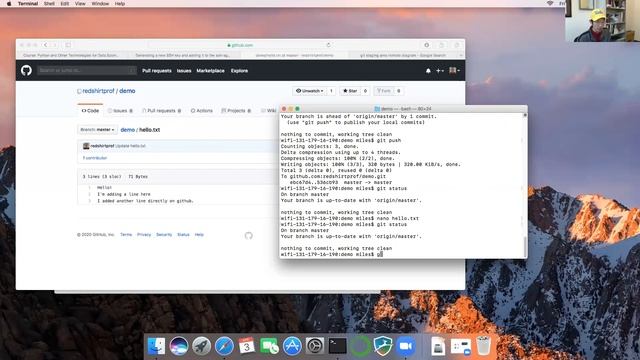This screenshot has height=360, width=640.
Task: Click the webcam video thumbnail
Action: pyautogui.click(x=602, y=21)
